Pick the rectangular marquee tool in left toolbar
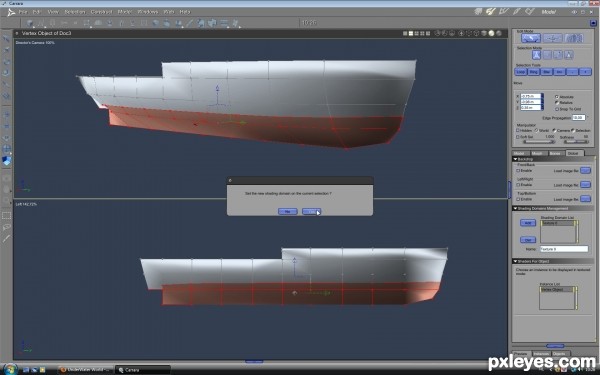The image size is (600, 375). coord(7,216)
